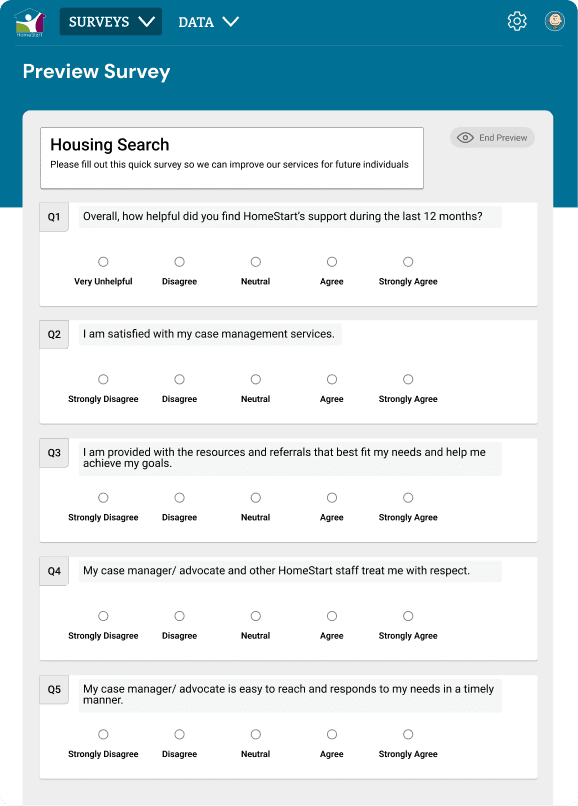Open the SURVEYS menu
The width and height of the screenshot is (578, 806).
(111, 22)
